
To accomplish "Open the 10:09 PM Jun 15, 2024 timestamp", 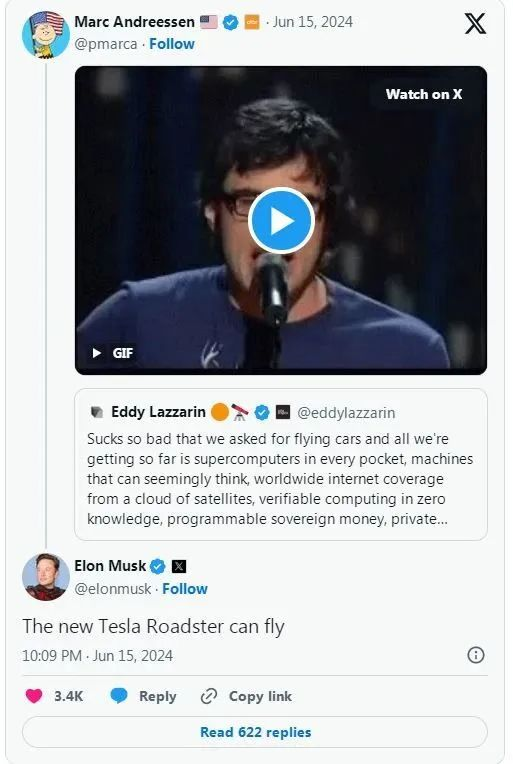I will pyautogui.click(x=97, y=655).
